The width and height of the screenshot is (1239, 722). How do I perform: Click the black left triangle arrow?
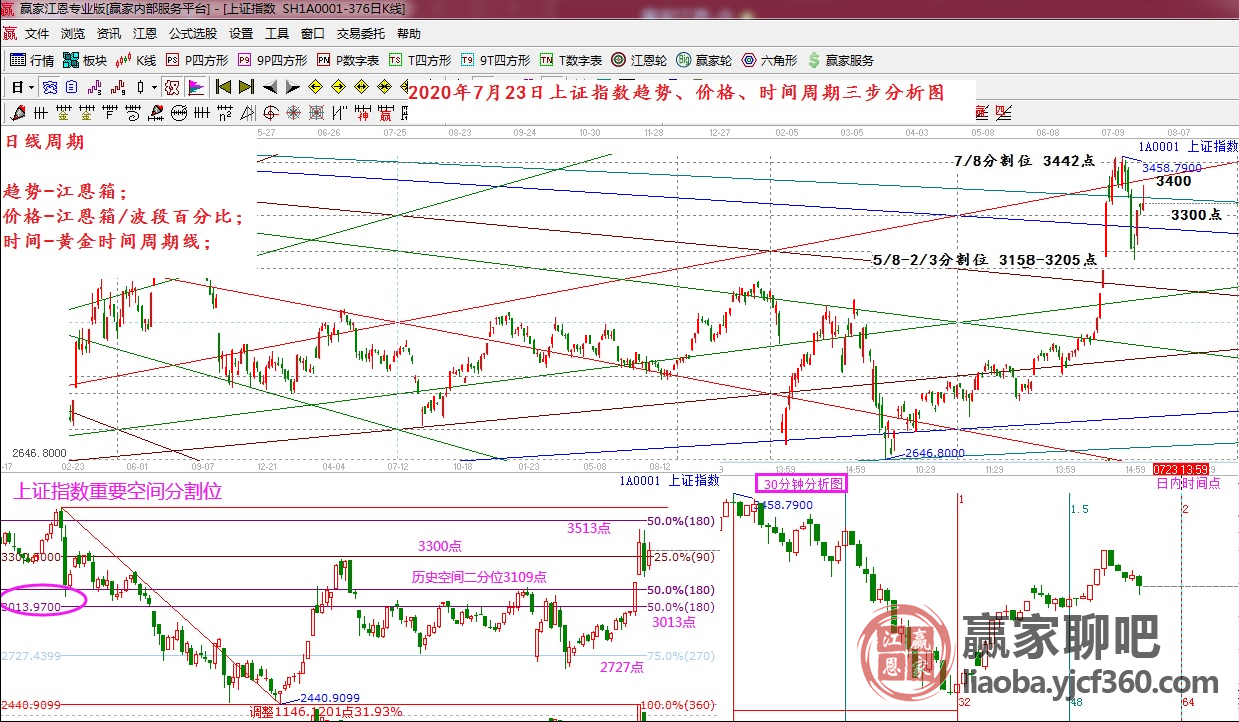point(270,87)
